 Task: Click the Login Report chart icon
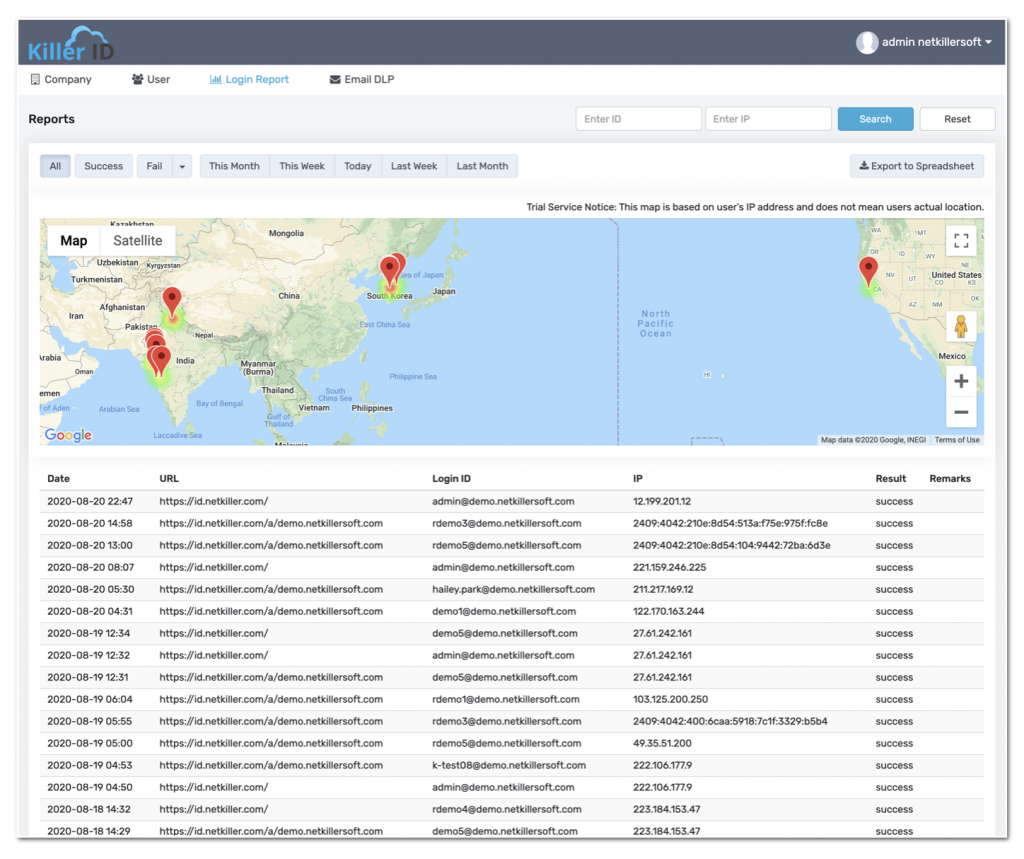(x=216, y=79)
